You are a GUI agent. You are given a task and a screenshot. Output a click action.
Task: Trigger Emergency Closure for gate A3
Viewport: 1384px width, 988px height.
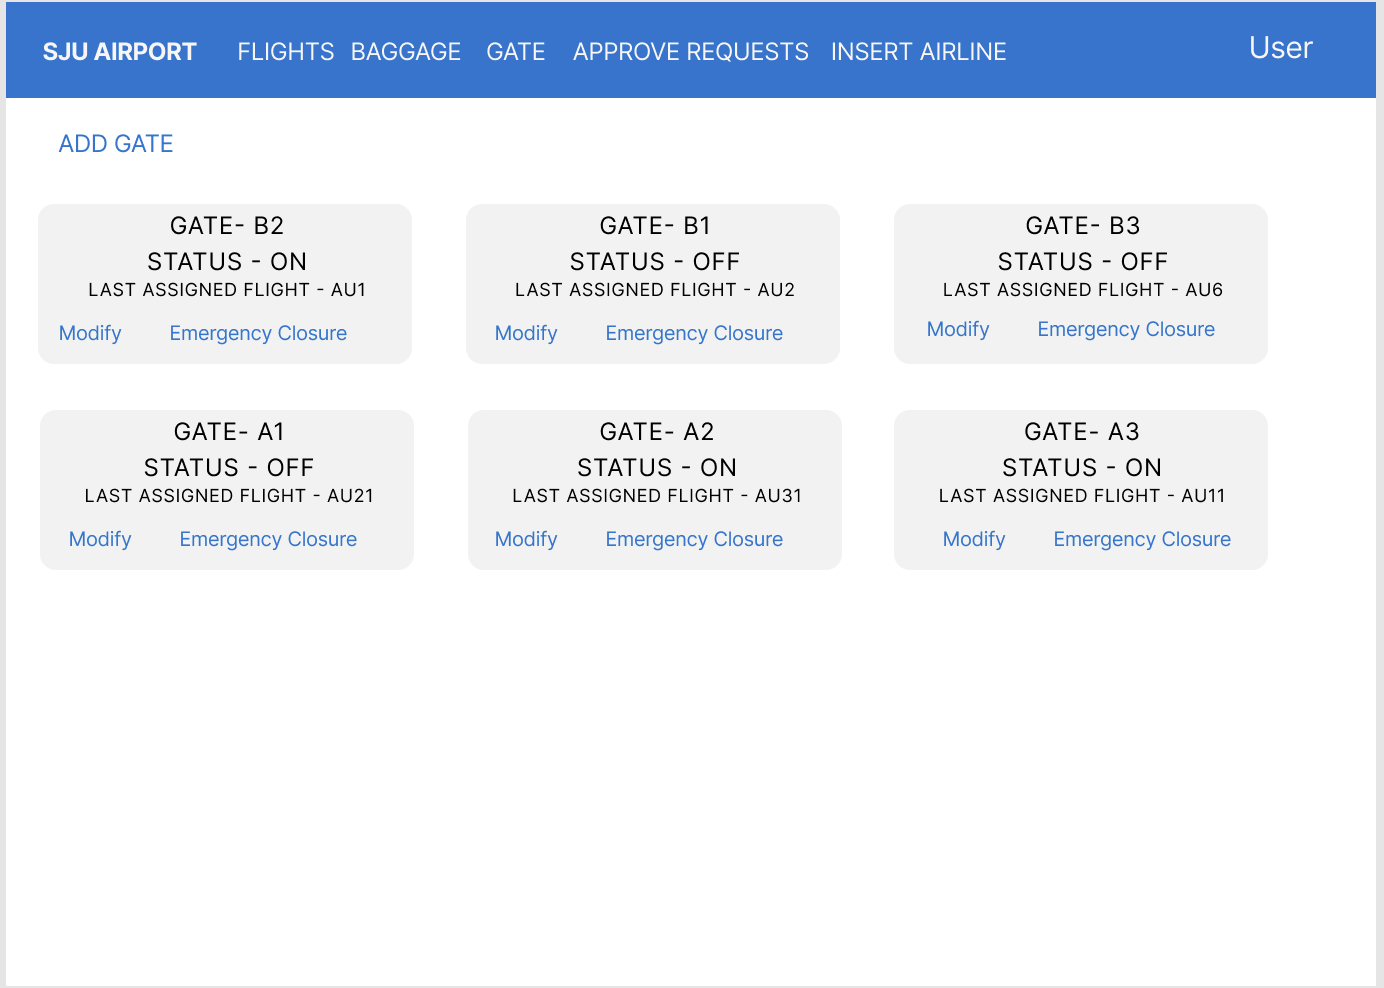pyautogui.click(x=1142, y=539)
